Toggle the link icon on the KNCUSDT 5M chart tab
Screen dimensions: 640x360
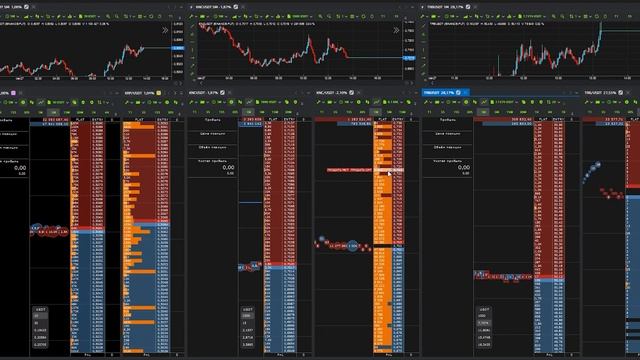pos(236,7)
